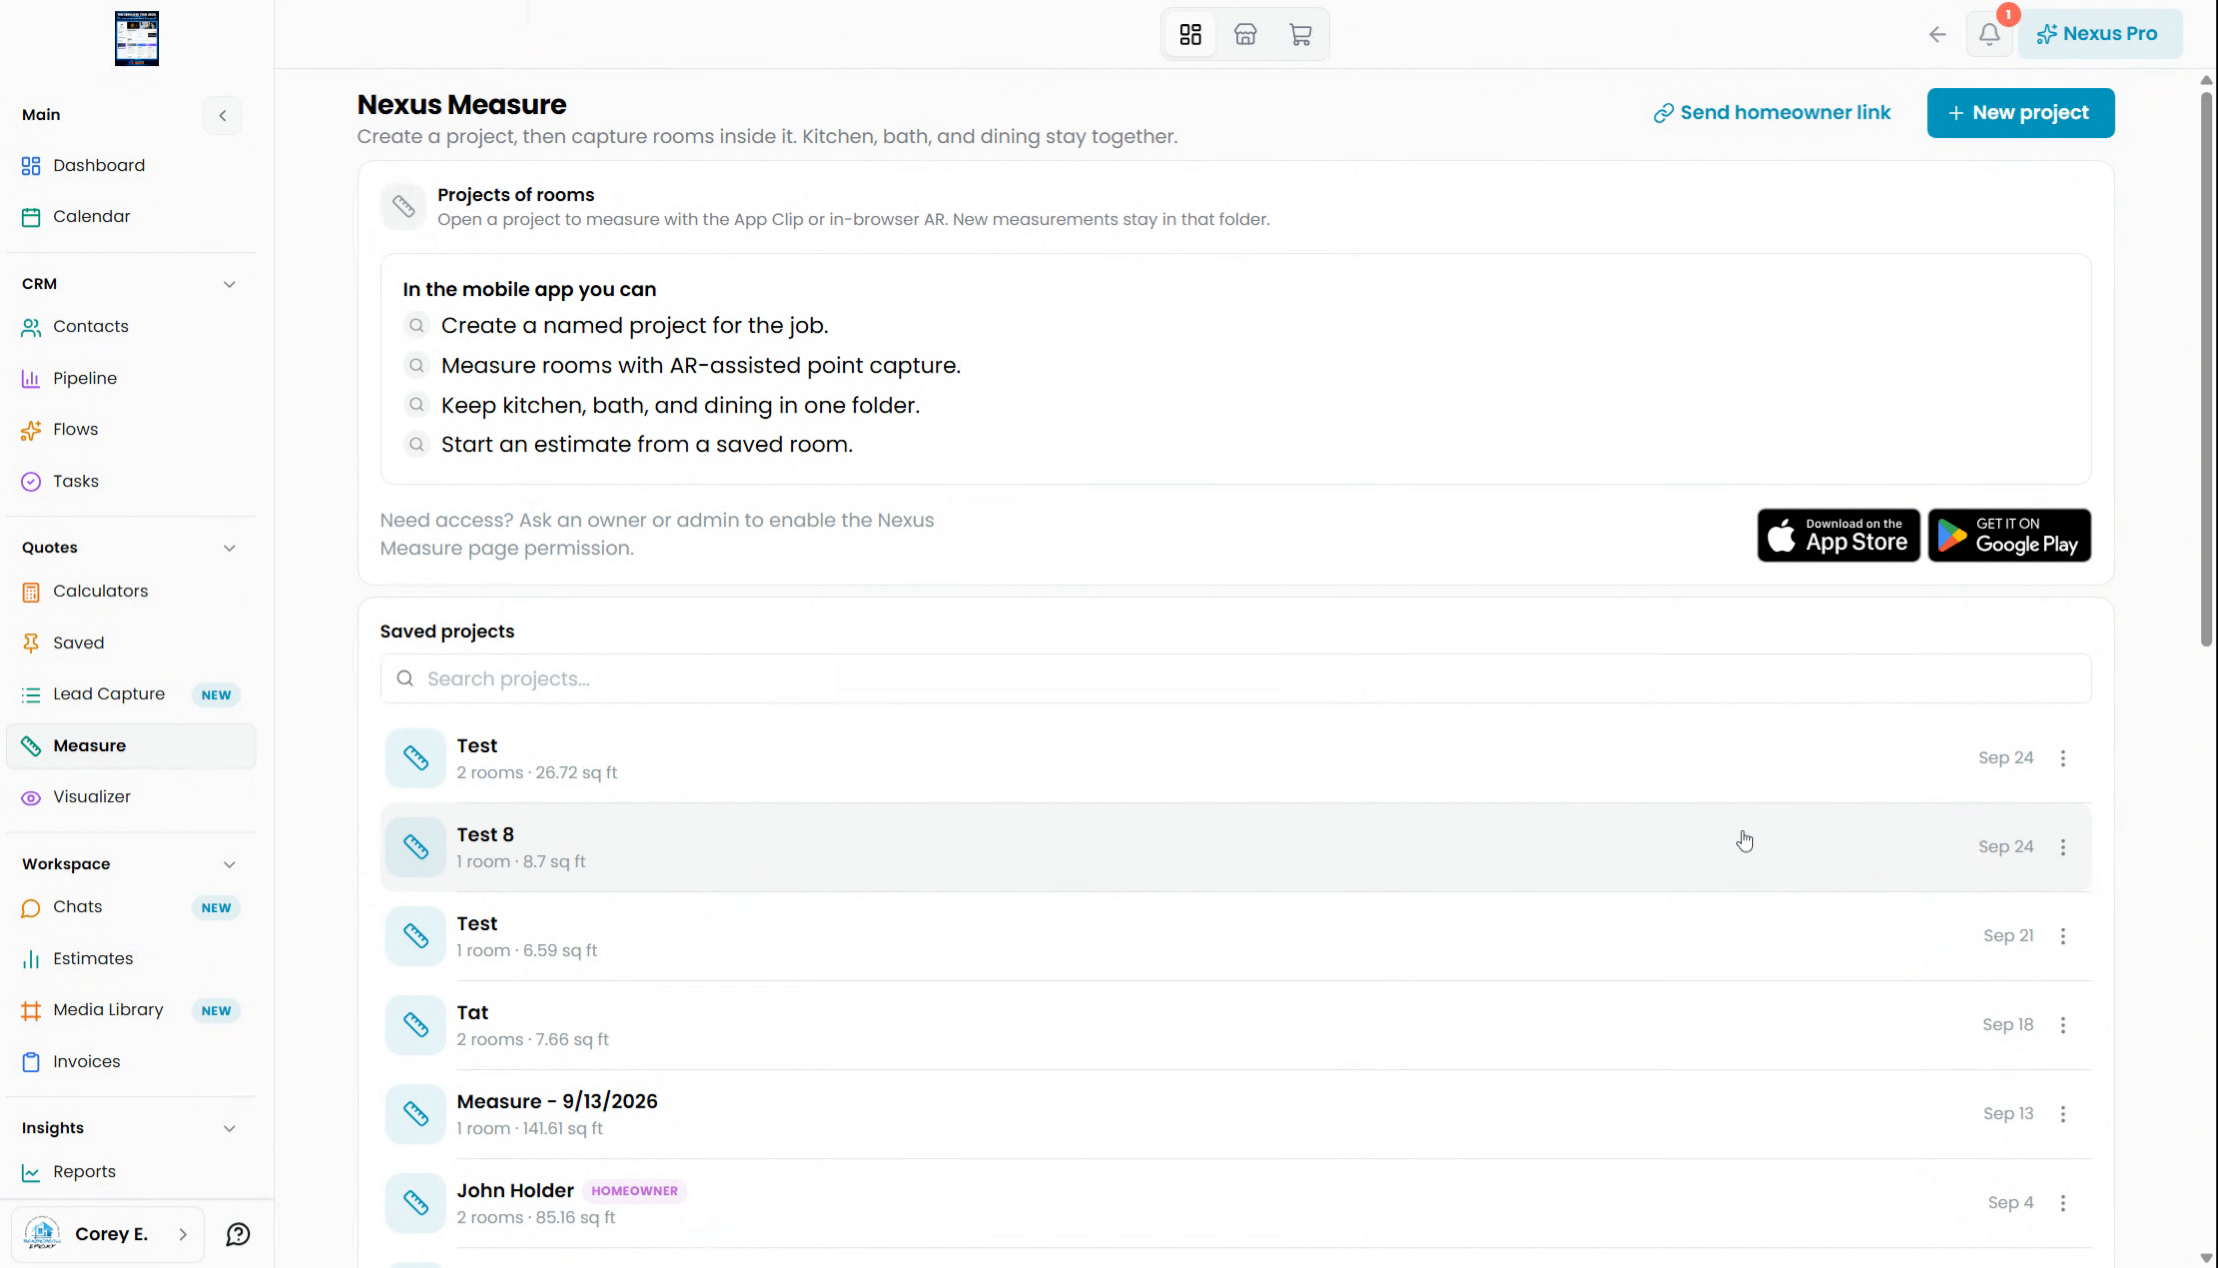Click New project button
2218x1268 pixels.
pyautogui.click(x=2020, y=113)
